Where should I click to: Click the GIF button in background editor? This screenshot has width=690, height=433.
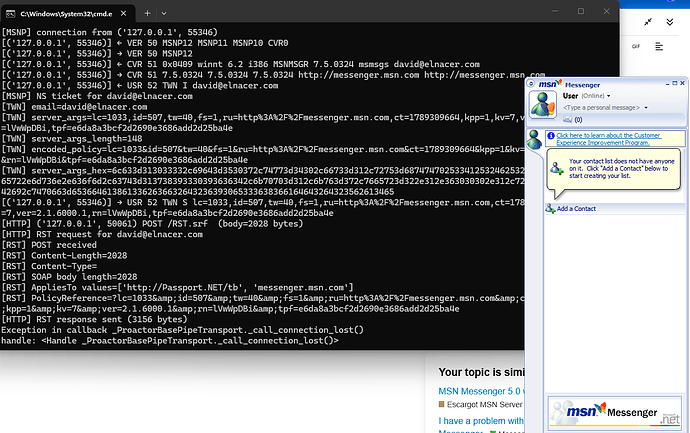pos(636,46)
